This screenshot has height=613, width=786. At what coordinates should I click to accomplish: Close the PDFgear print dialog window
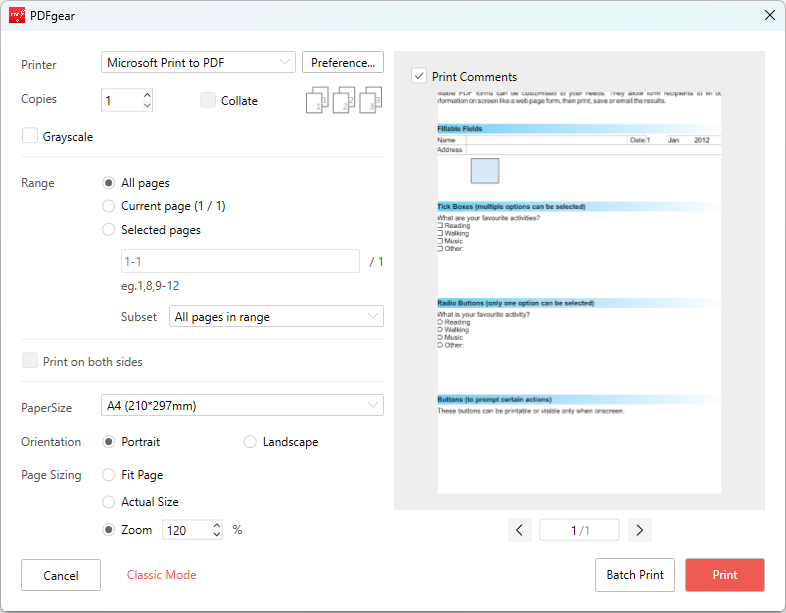click(769, 15)
